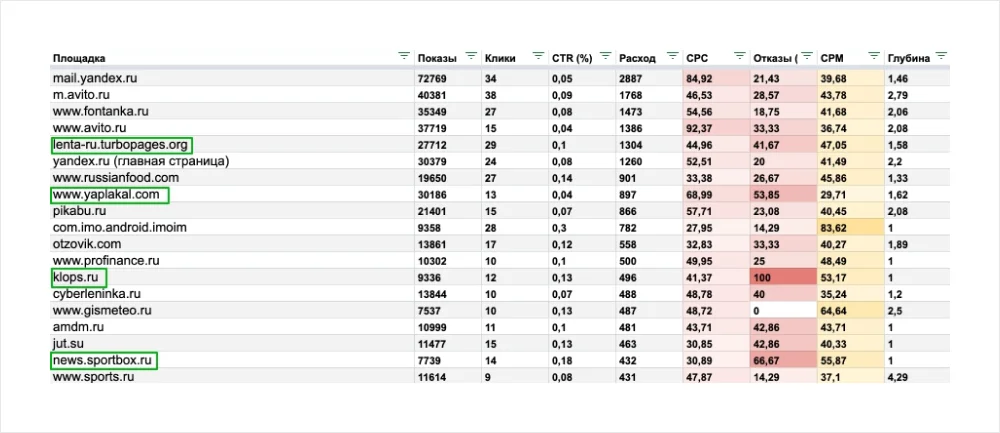This screenshot has width=1000, height=433.
Task: Select the highlighted lenta-ru.turbopages.org cell
Action: pyautogui.click(x=121, y=145)
